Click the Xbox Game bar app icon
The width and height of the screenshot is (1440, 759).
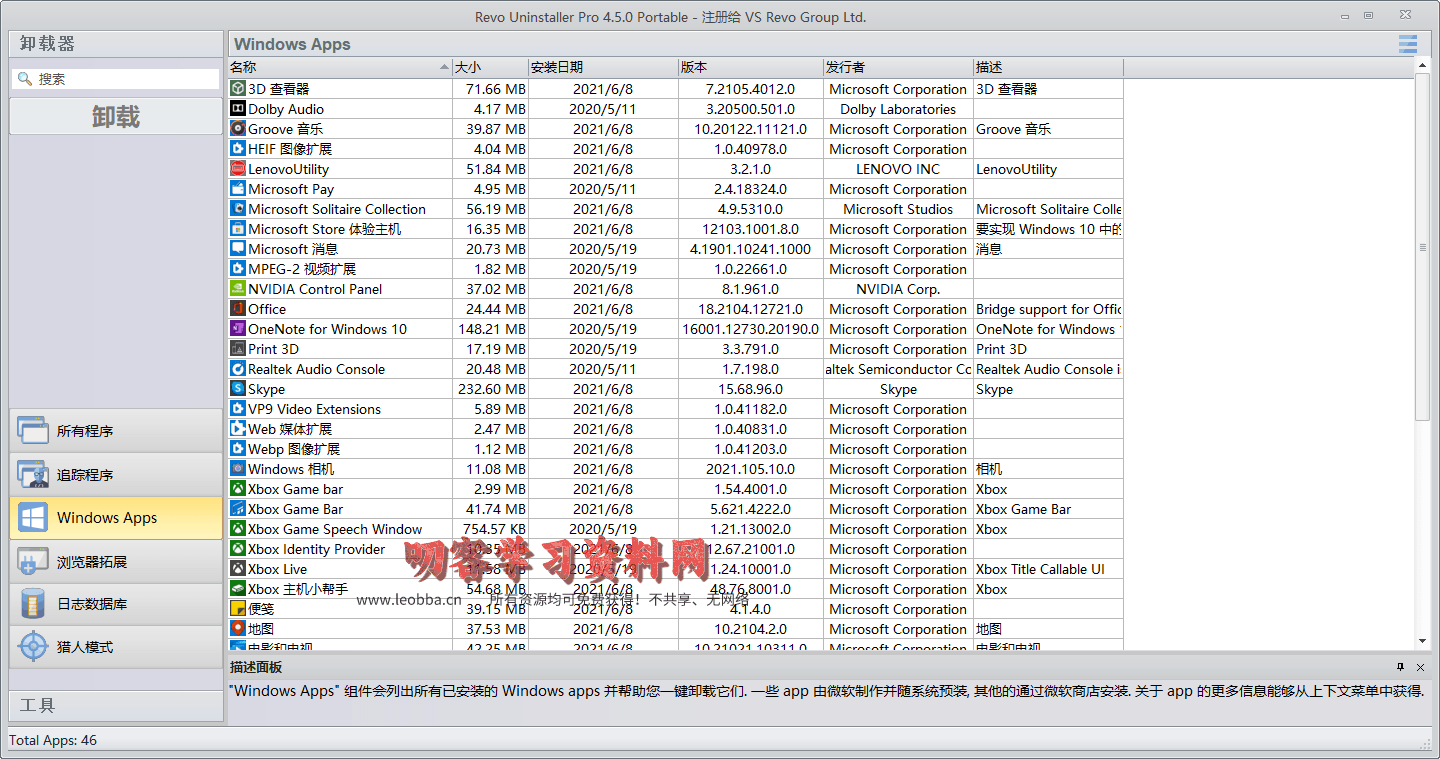pos(237,489)
